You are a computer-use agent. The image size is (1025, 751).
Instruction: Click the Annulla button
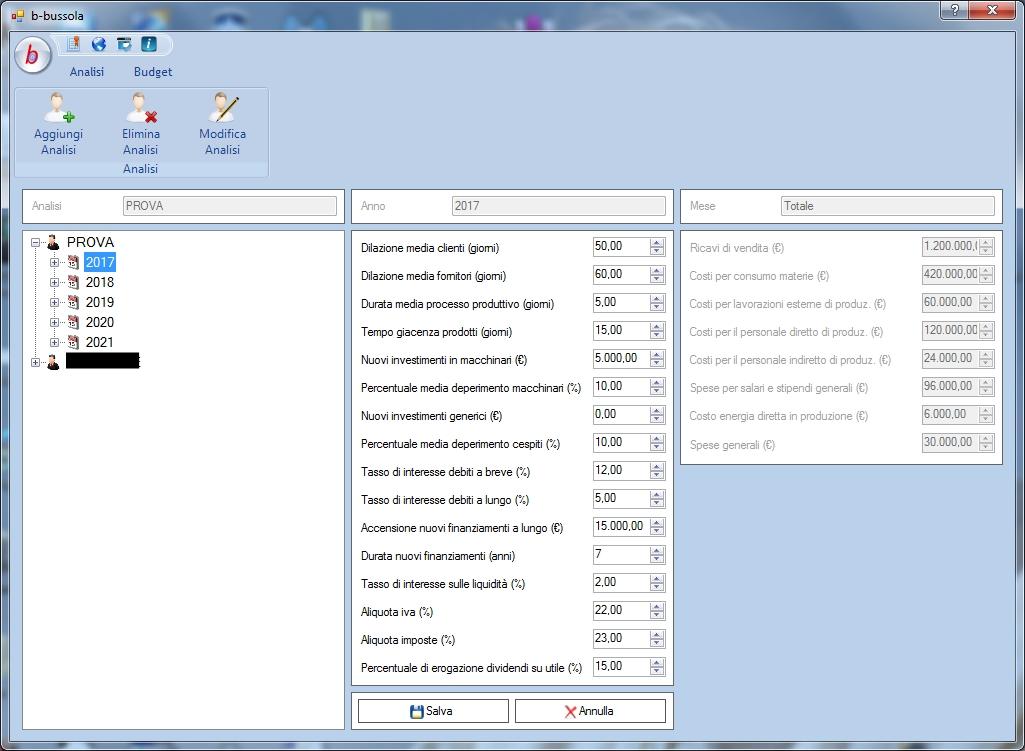(590, 711)
